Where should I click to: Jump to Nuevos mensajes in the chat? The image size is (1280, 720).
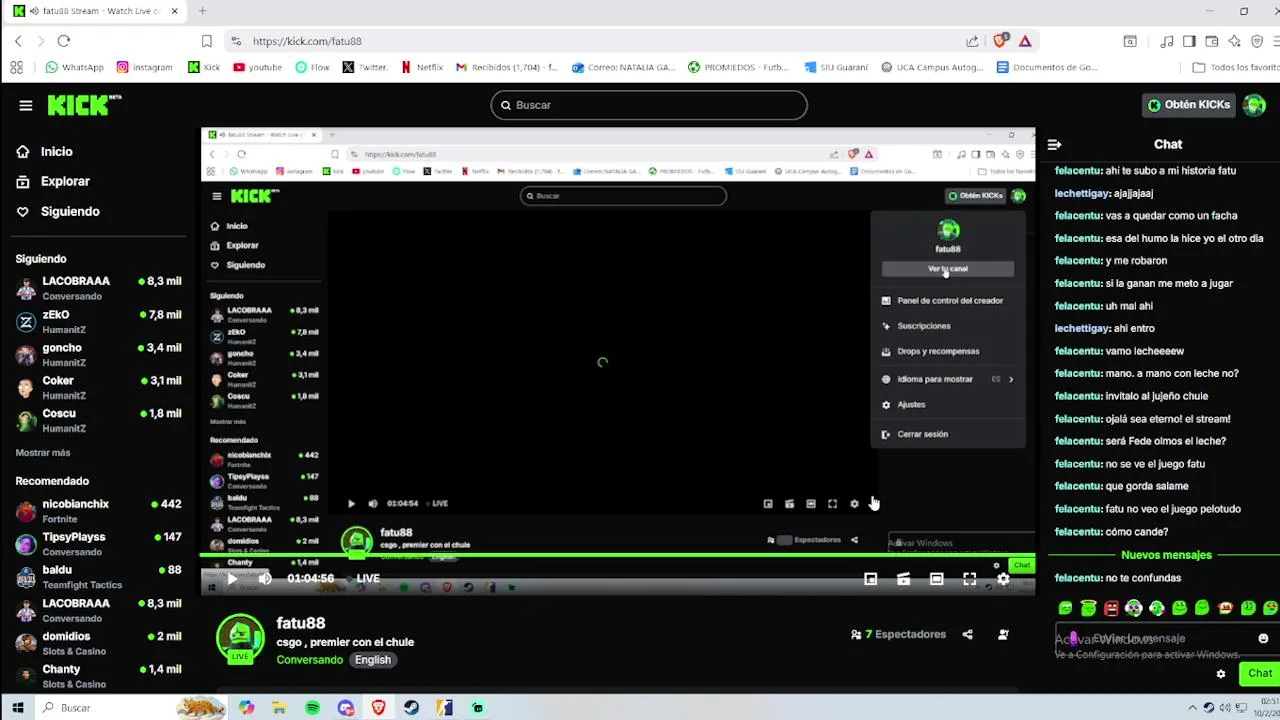[x=1166, y=555]
